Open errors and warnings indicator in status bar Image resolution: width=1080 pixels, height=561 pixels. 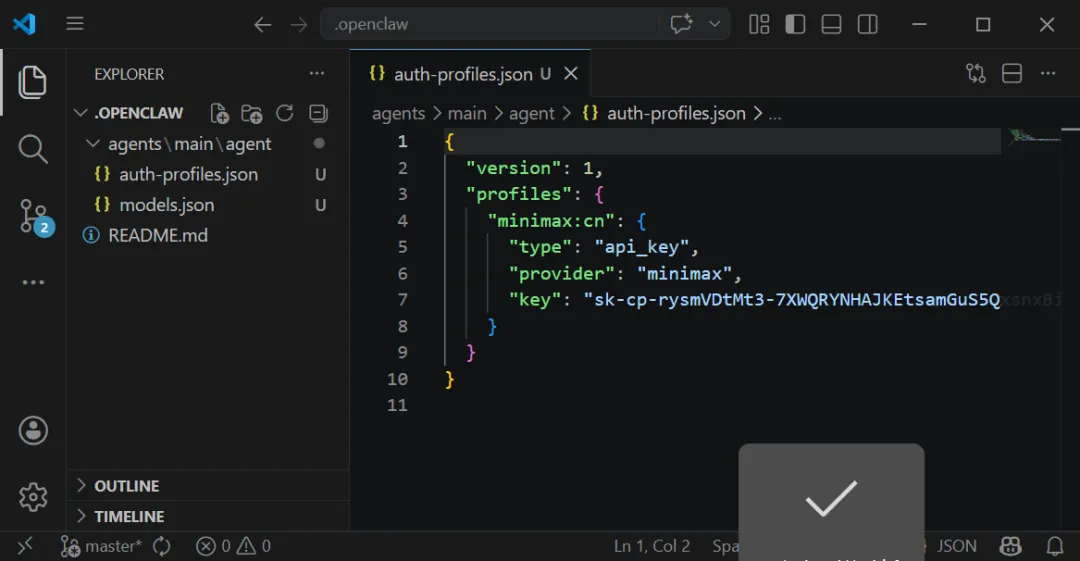233,547
